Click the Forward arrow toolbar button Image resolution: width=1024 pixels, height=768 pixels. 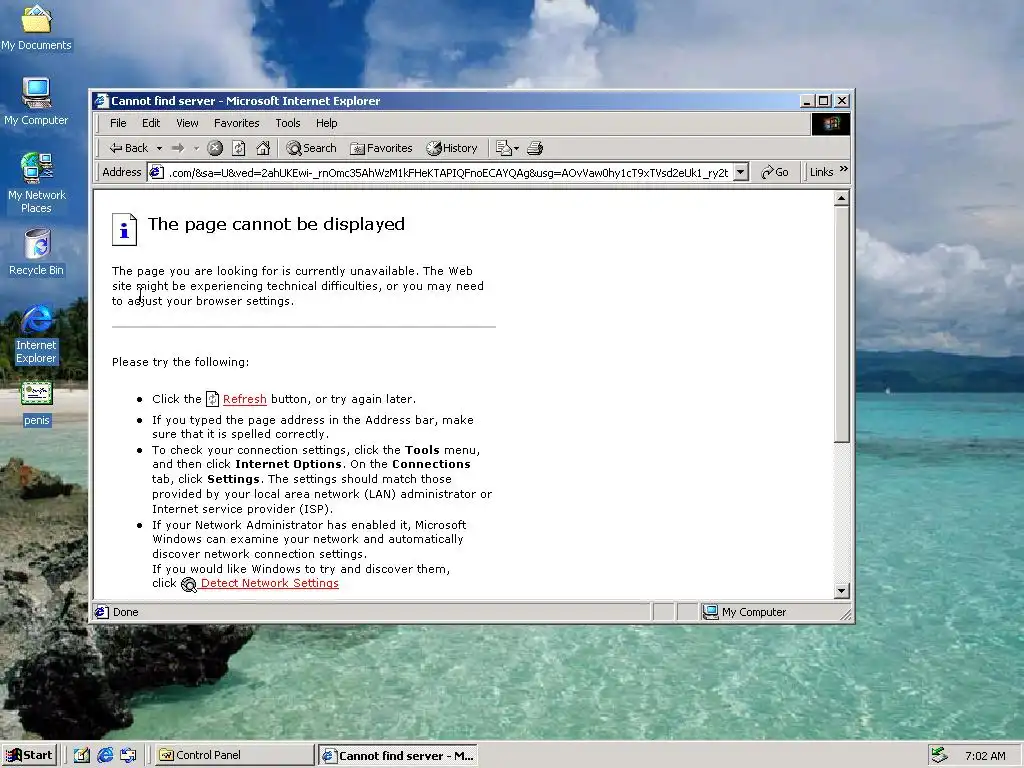pos(178,148)
